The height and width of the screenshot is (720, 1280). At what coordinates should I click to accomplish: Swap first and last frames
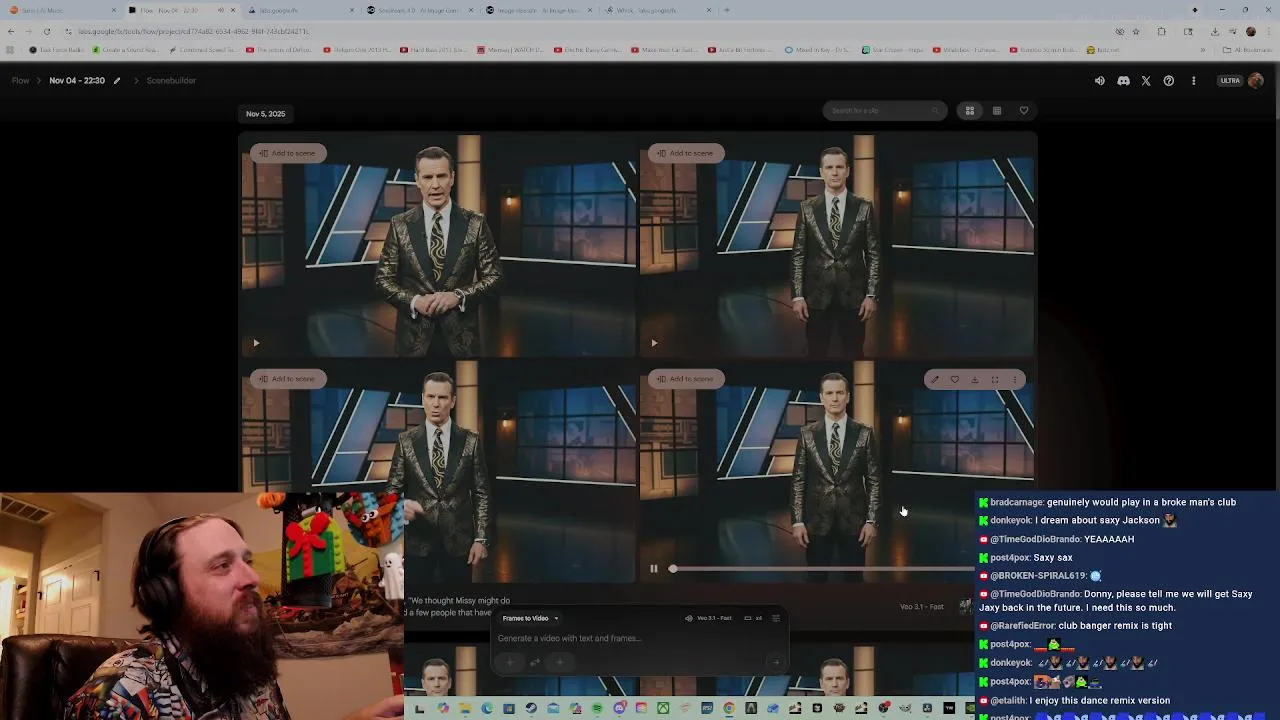coord(535,662)
